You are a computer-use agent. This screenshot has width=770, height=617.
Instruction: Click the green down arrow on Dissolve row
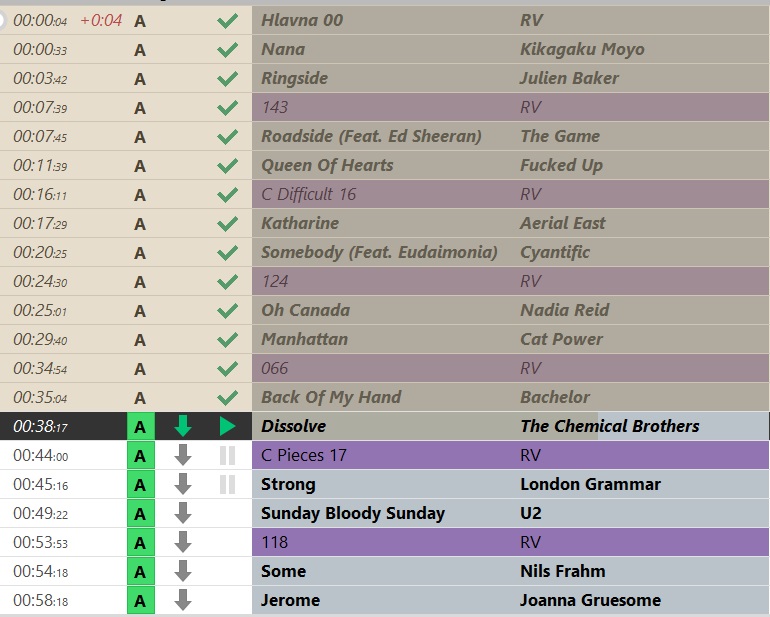pos(183,426)
